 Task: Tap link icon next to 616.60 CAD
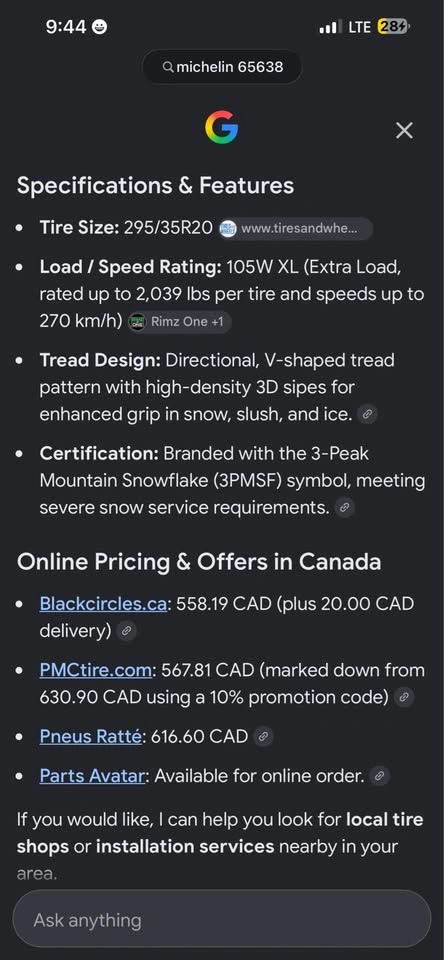pyautogui.click(x=263, y=737)
